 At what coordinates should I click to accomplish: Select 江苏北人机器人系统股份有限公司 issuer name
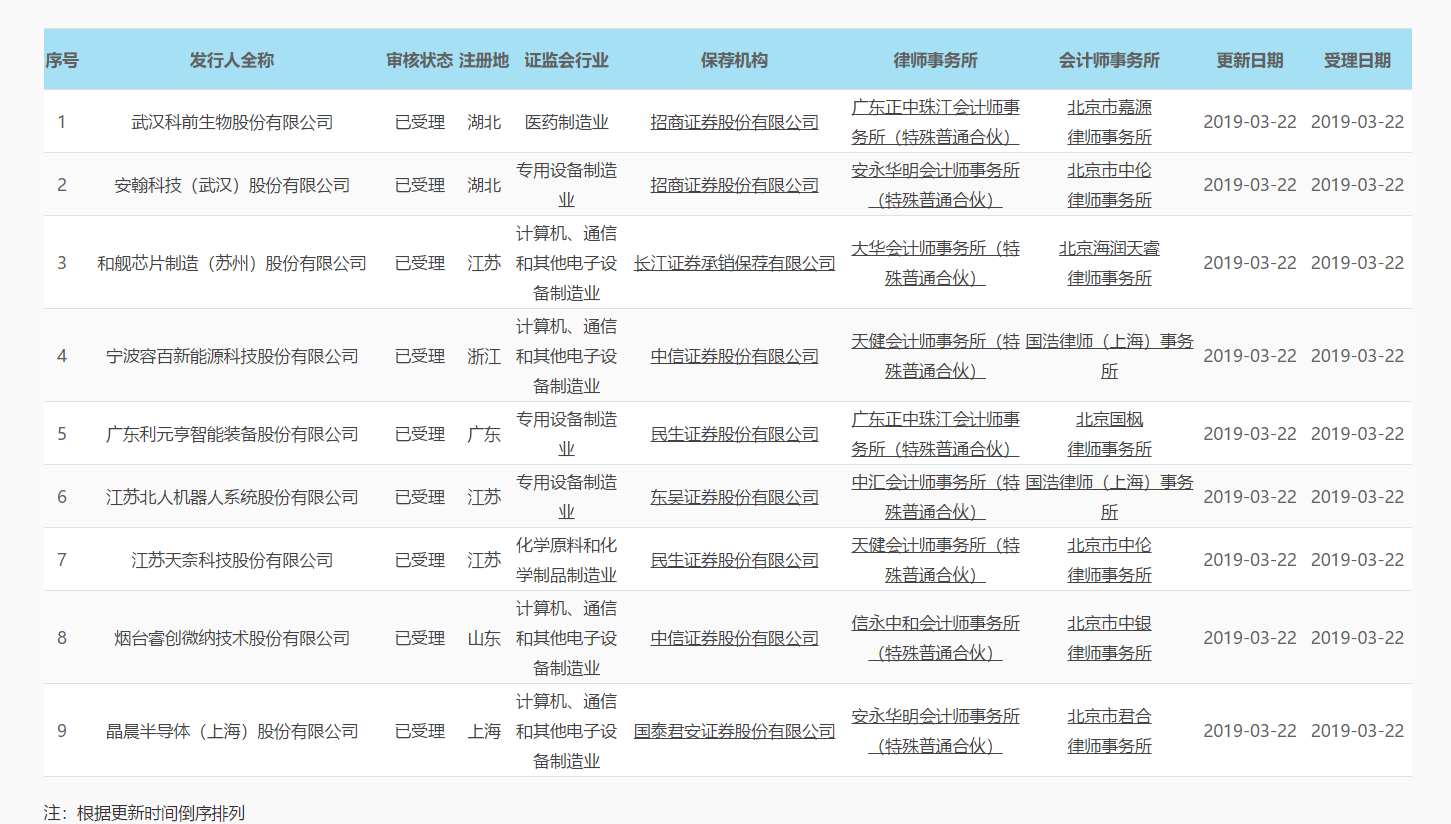pos(232,497)
